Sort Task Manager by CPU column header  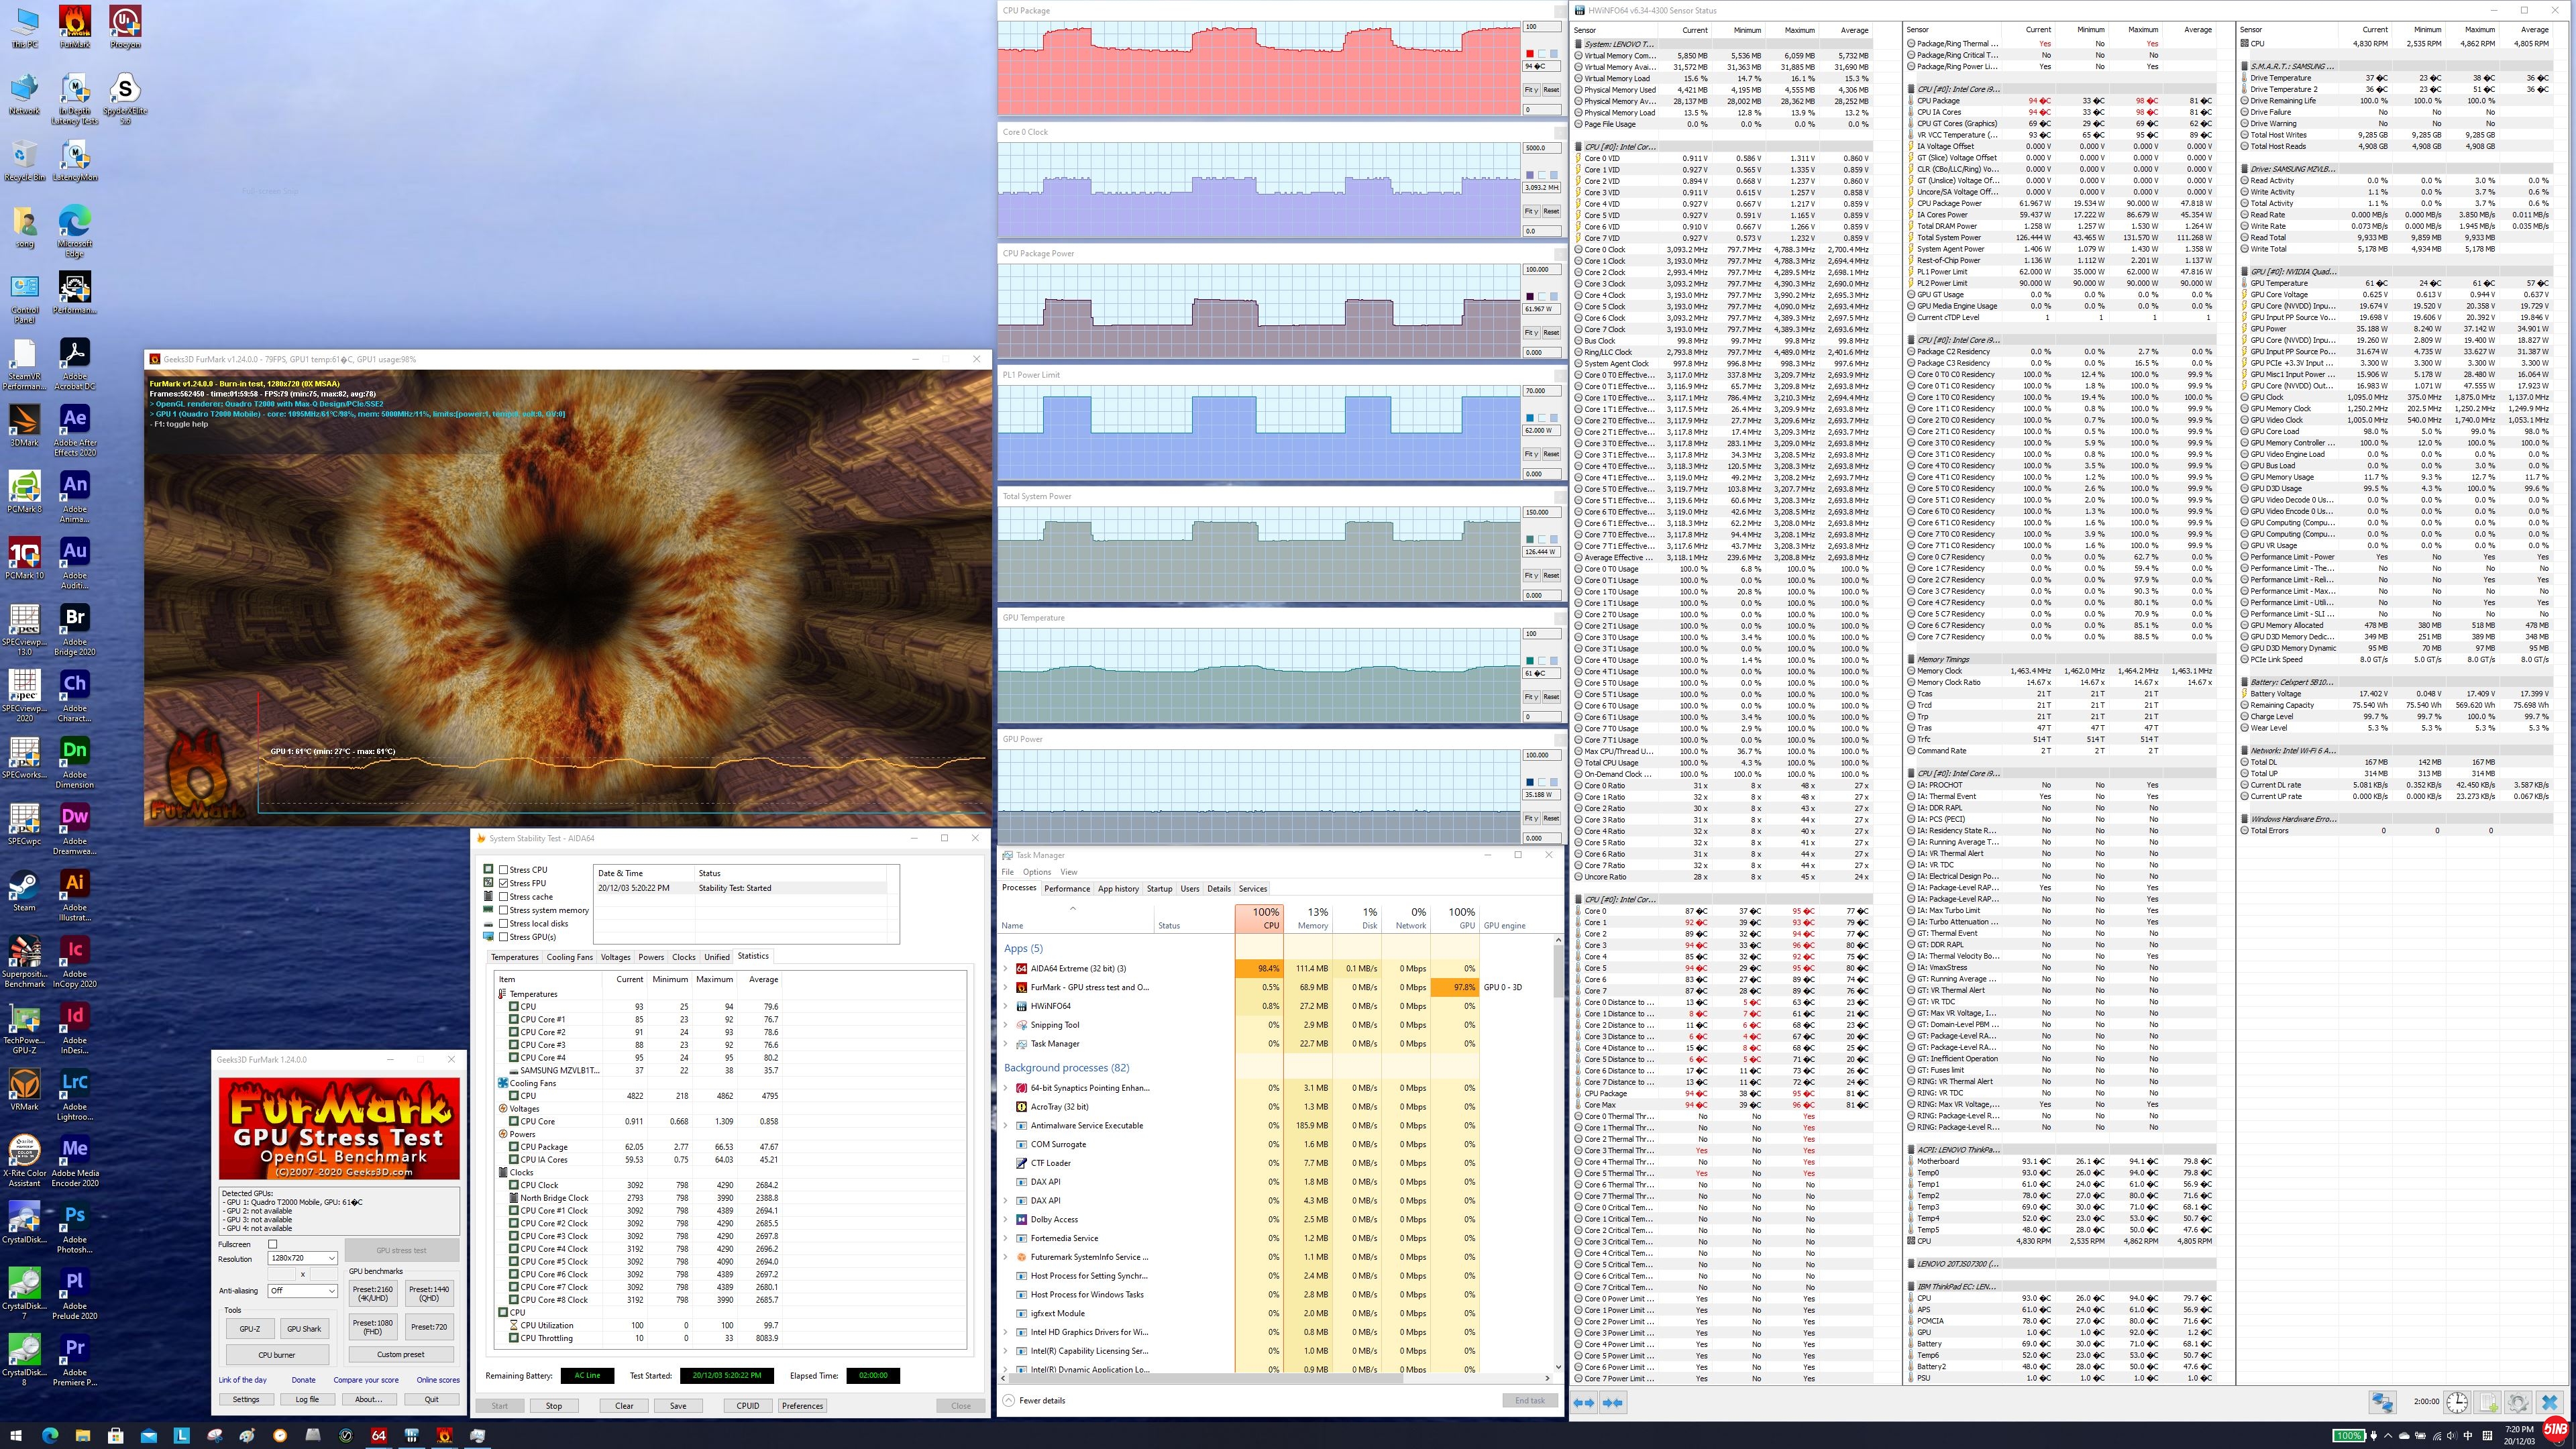tap(1259, 918)
